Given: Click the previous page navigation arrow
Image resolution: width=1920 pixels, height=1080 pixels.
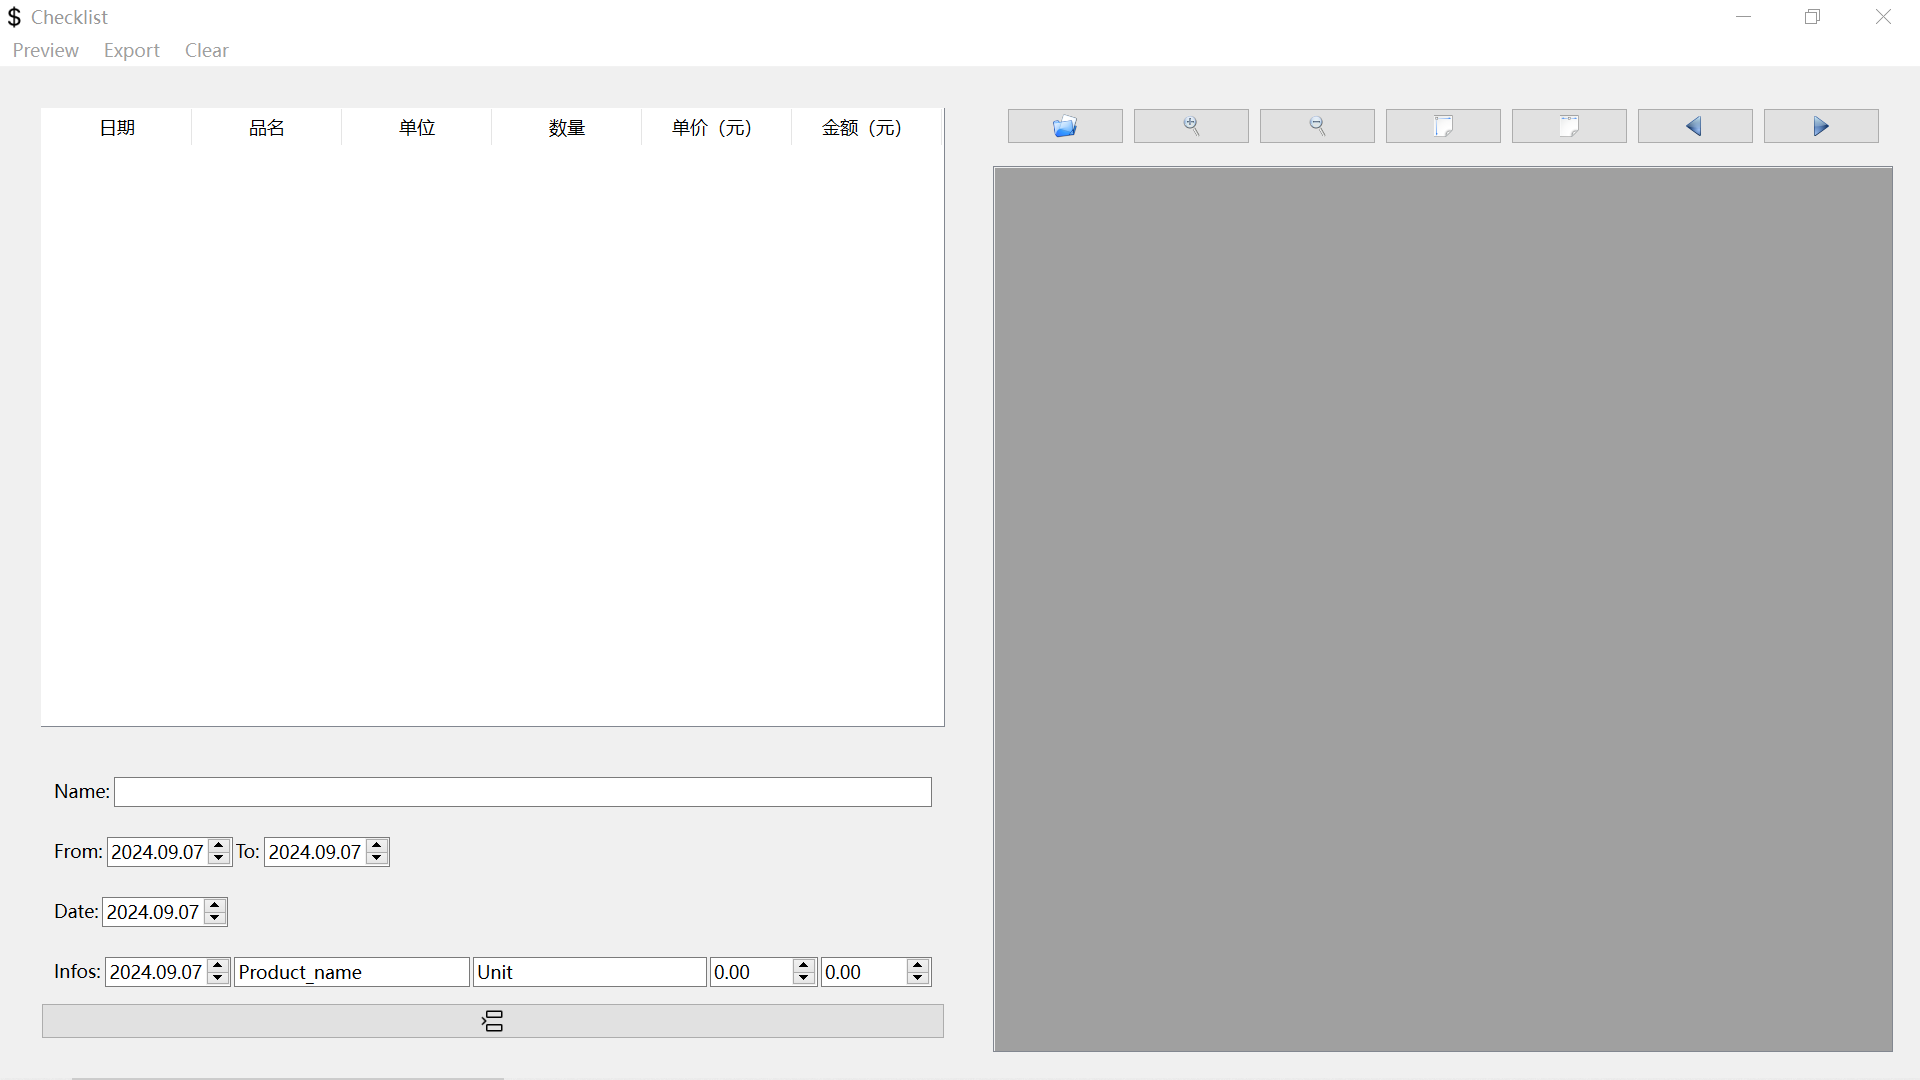Looking at the screenshot, I should tap(1695, 125).
